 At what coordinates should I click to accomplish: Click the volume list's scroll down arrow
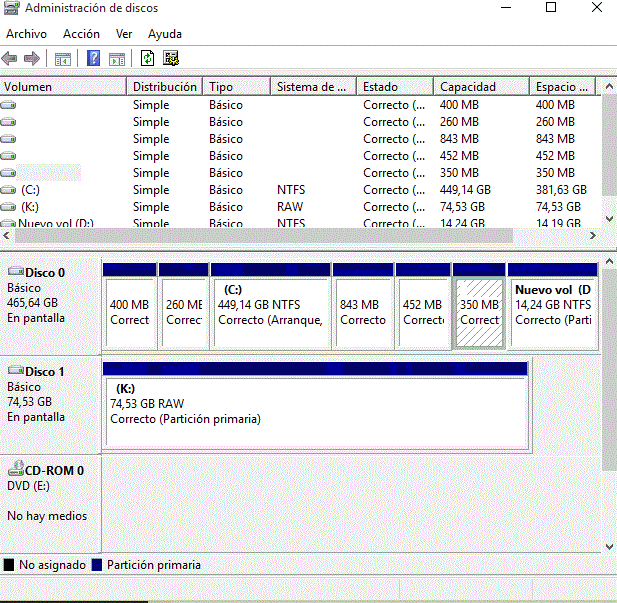pos(609,217)
